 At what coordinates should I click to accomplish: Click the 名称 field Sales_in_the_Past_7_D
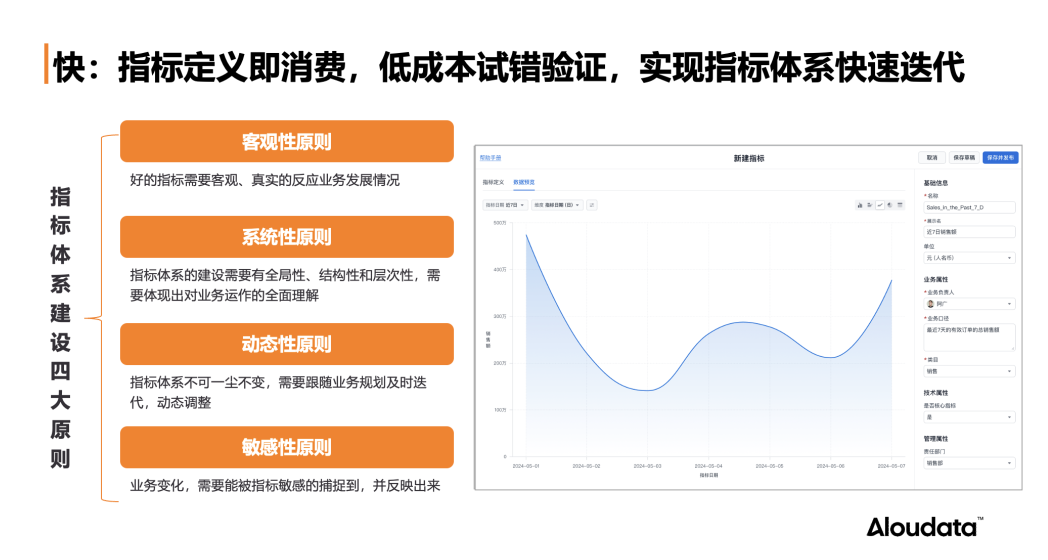[x=969, y=208]
